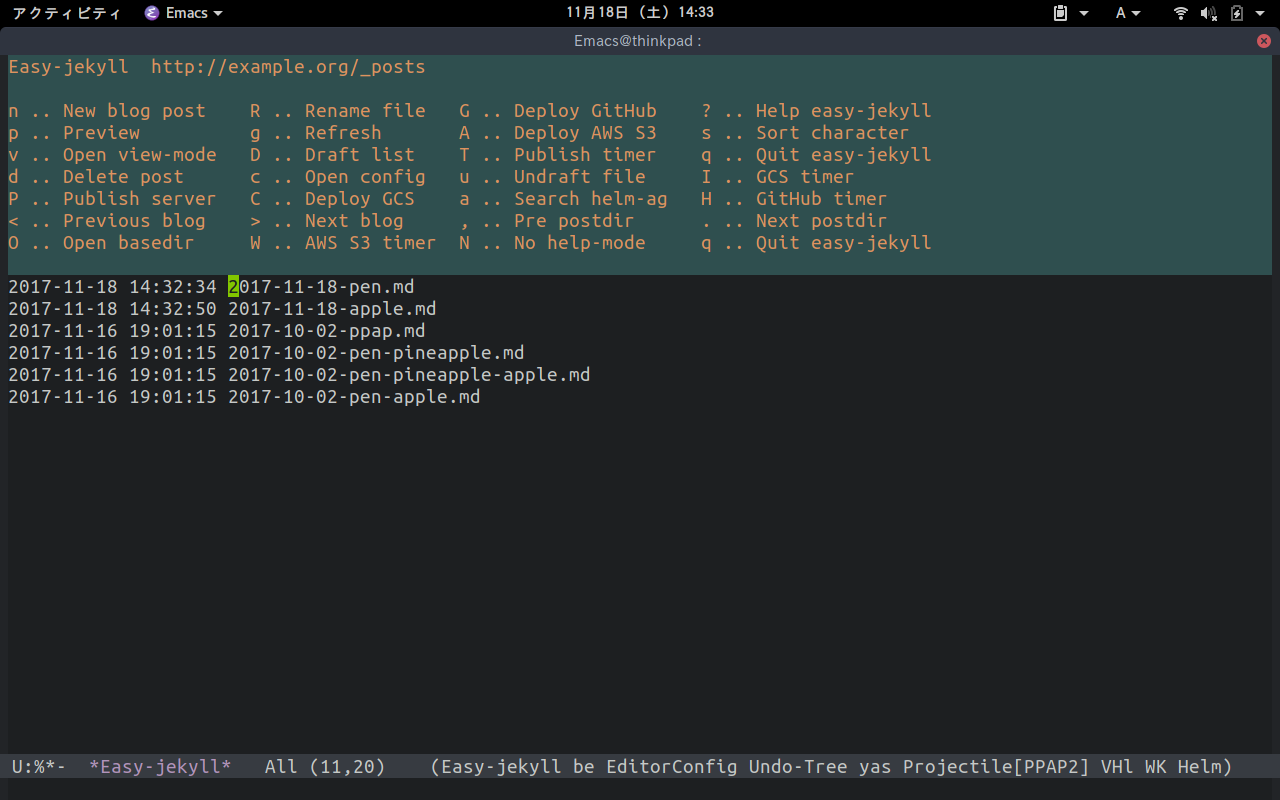
Task: Click the Undo-Tree minor mode in mode line
Action: (798, 767)
